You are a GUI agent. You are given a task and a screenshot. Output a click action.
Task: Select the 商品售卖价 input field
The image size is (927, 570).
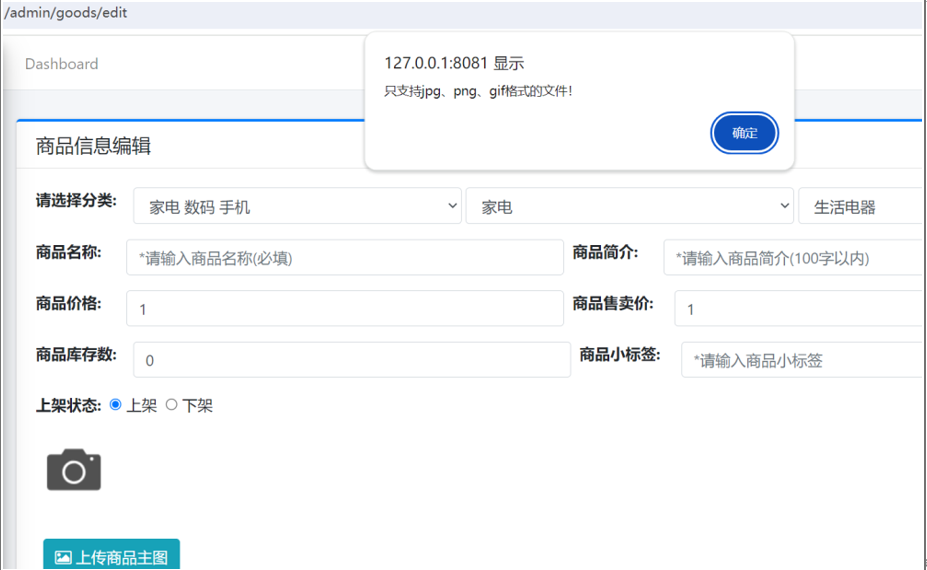(800, 309)
